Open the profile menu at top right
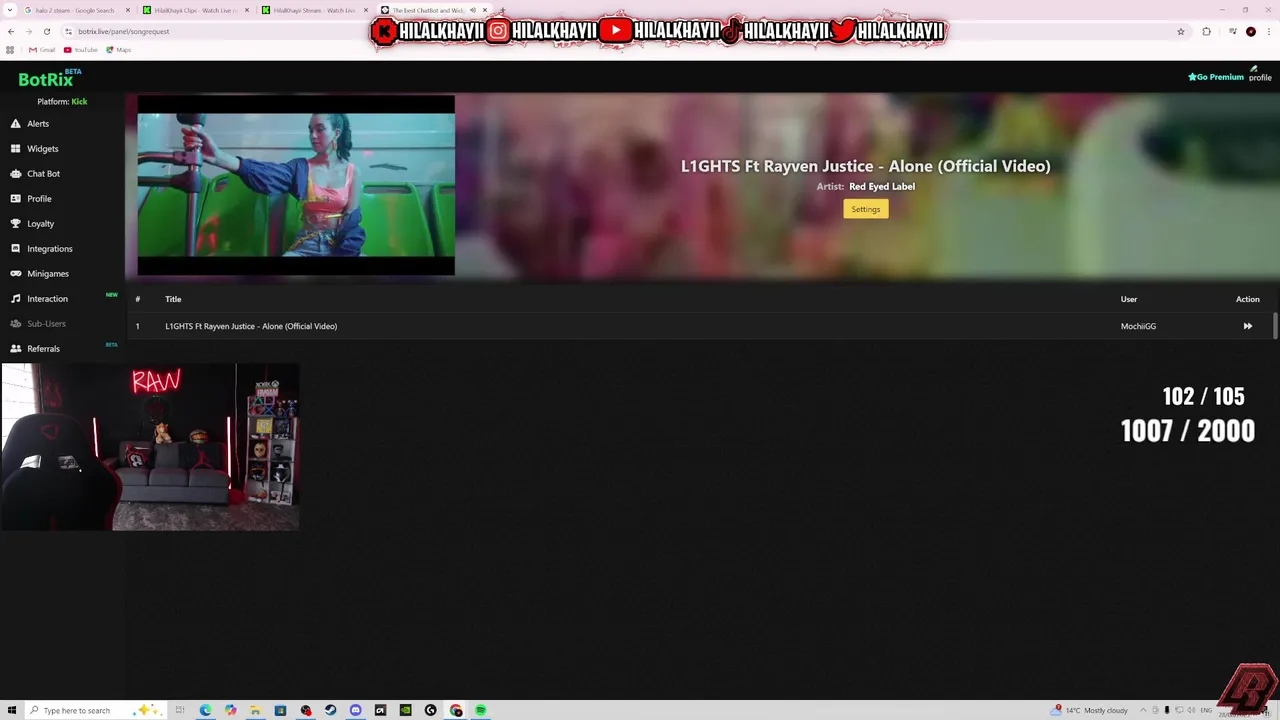This screenshot has height=720, width=1280. pos(1260,75)
